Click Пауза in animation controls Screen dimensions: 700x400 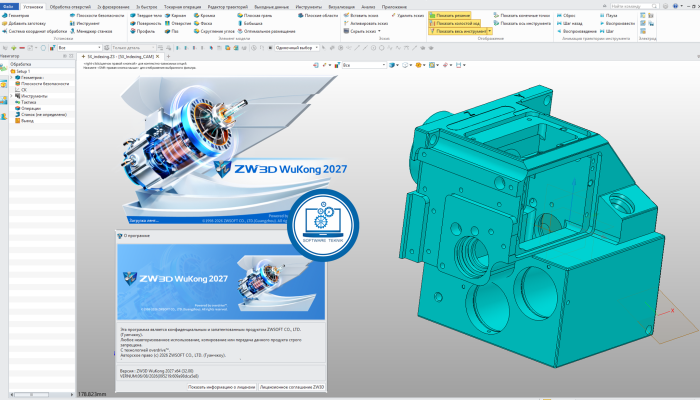coord(608,15)
